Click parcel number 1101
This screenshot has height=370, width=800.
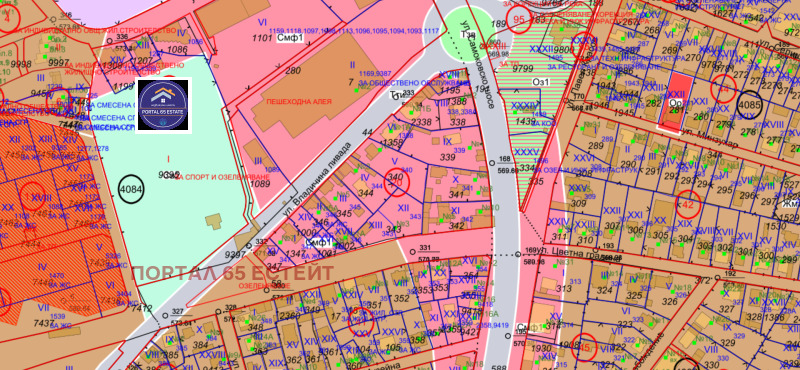tap(263, 37)
